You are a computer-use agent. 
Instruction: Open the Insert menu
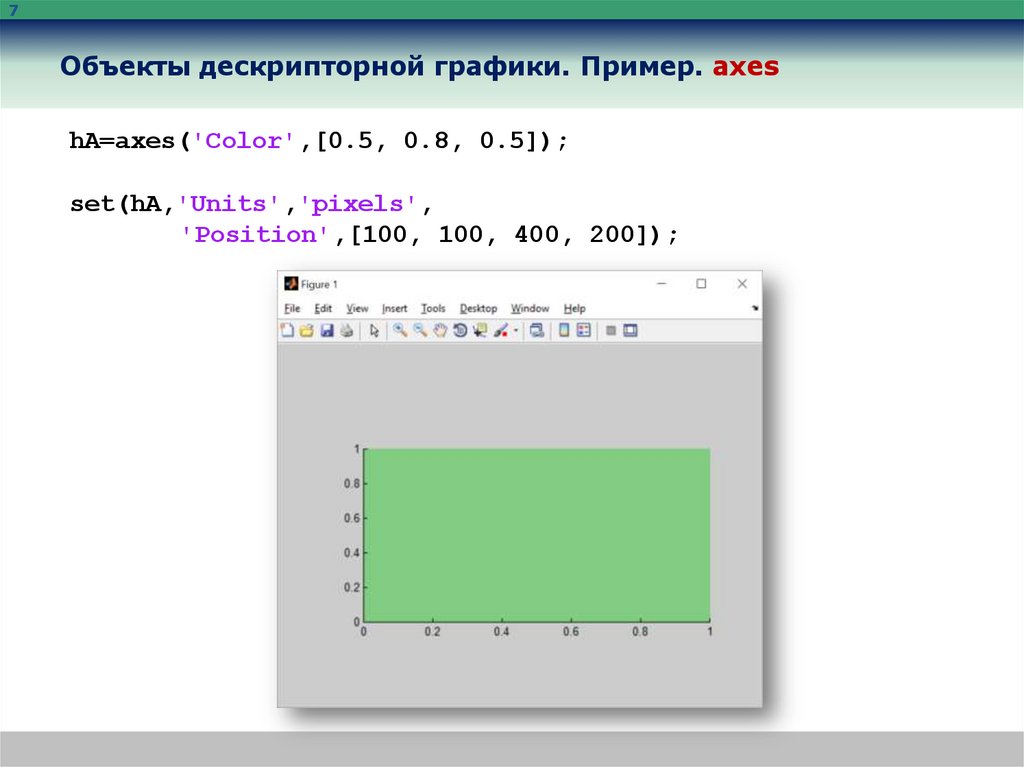pos(394,308)
